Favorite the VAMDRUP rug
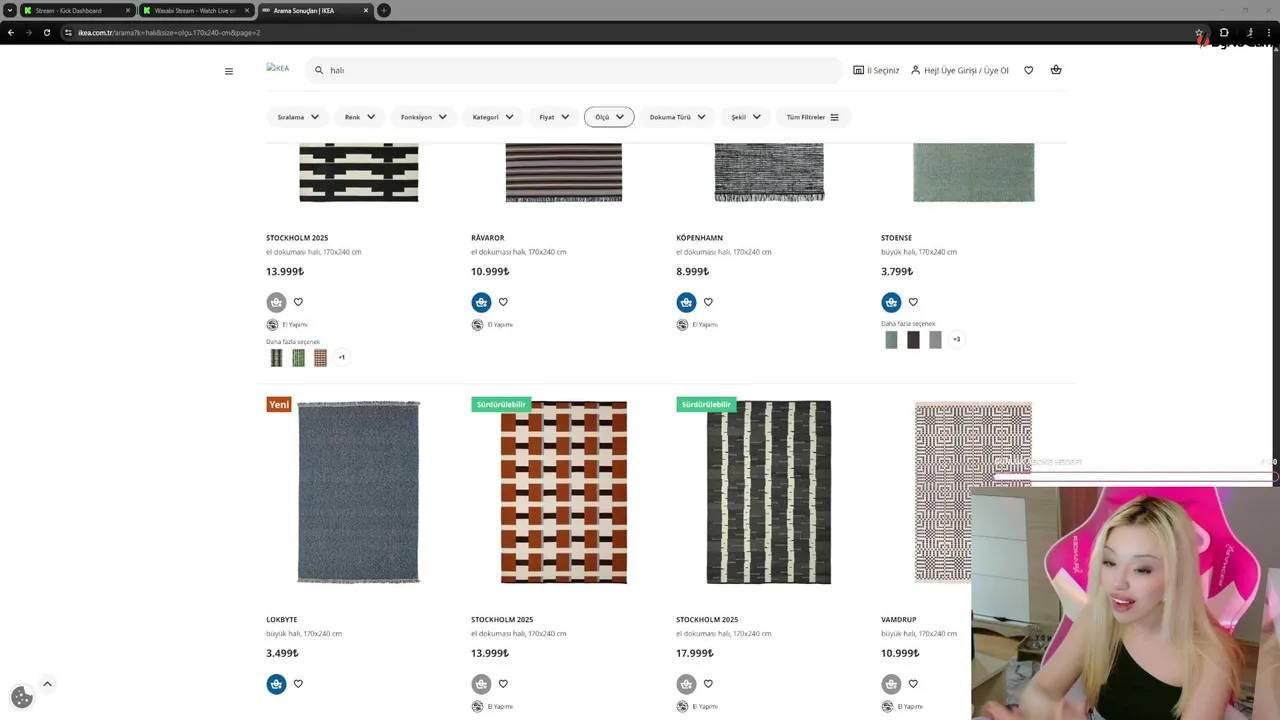Viewport: 1280px width, 720px height. point(913,684)
